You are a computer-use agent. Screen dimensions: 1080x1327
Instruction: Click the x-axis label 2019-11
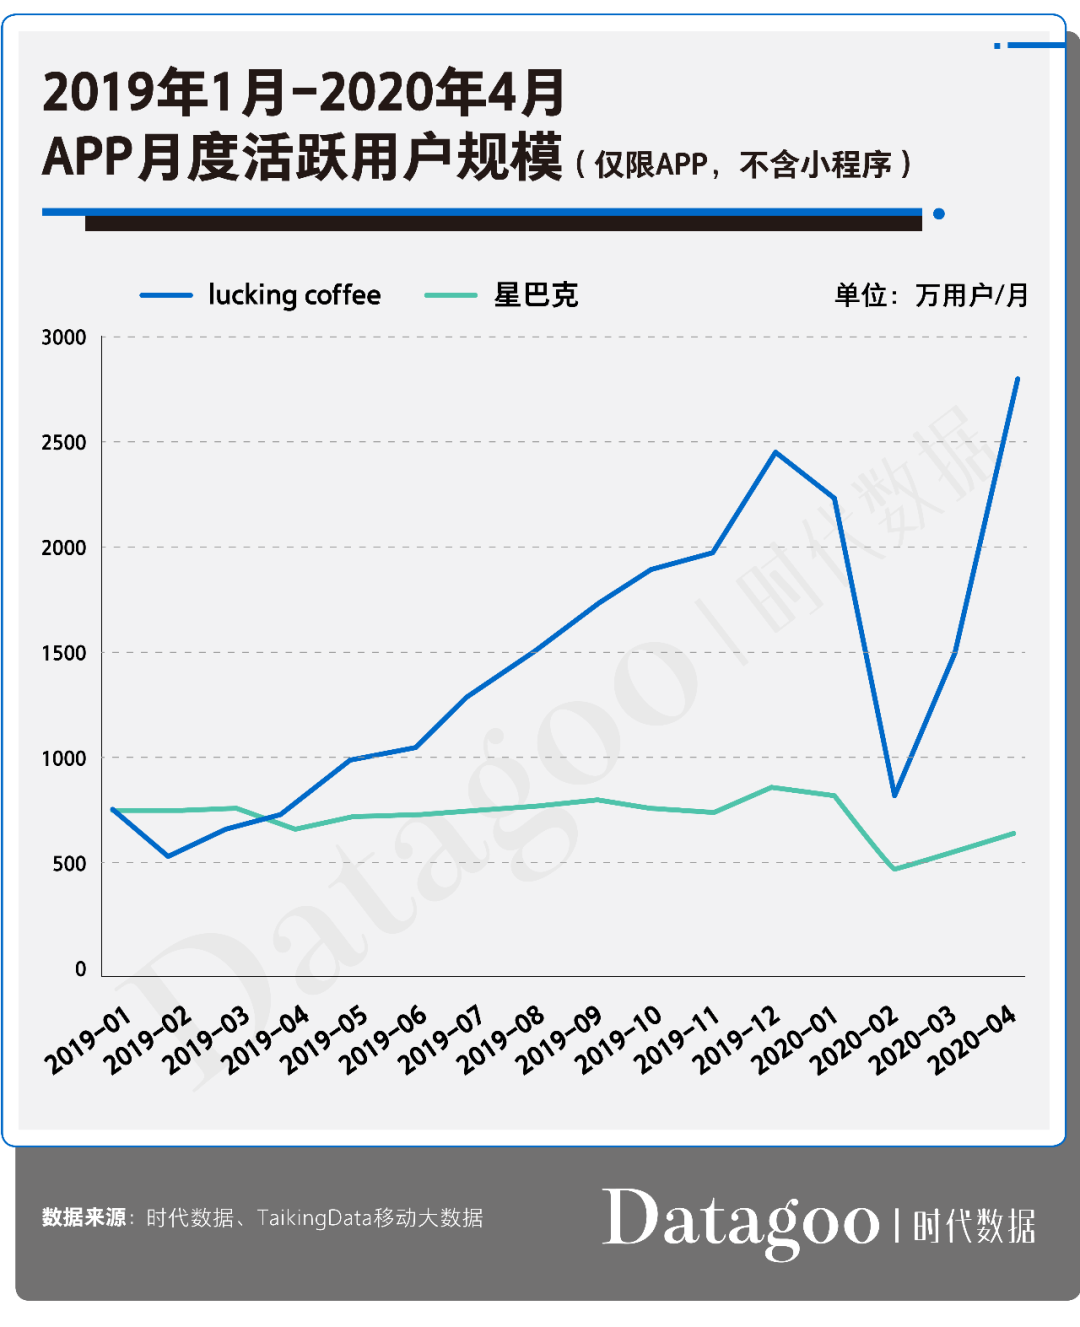click(x=677, y=1041)
